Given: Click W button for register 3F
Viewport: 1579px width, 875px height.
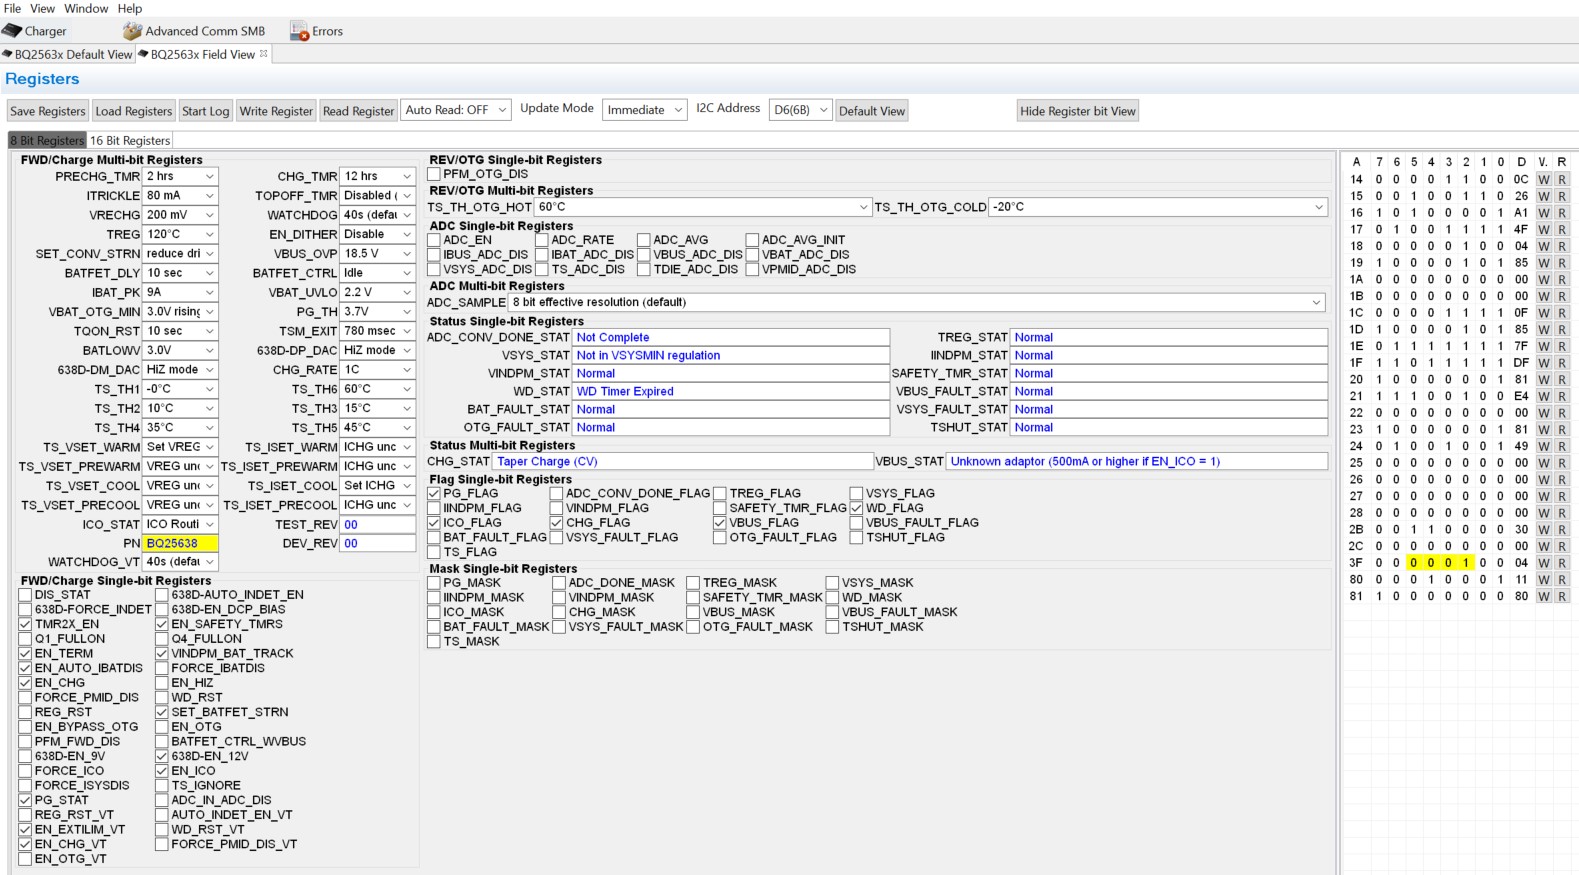Looking at the screenshot, I should point(1544,563).
